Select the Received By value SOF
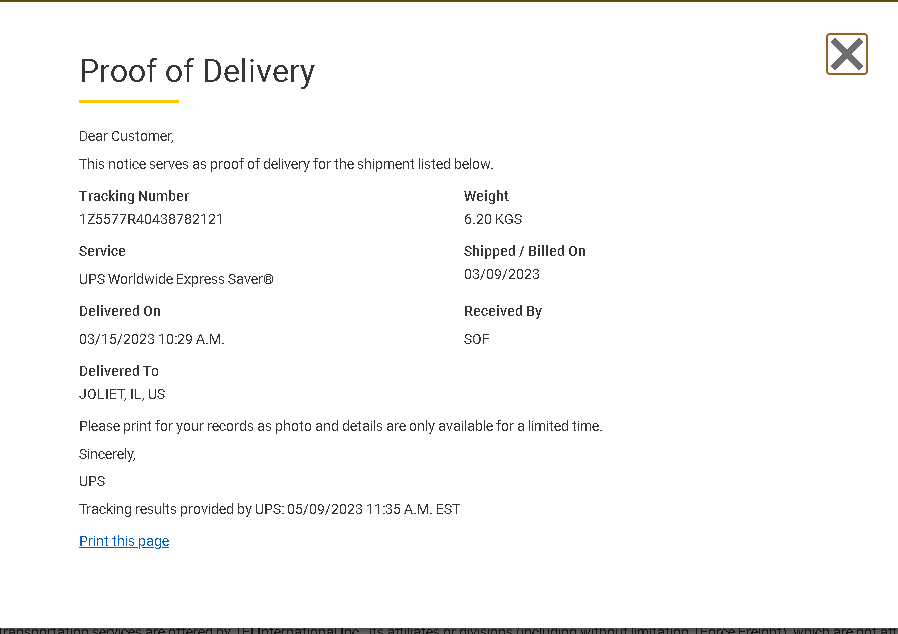This screenshot has width=898, height=634. click(476, 339)
